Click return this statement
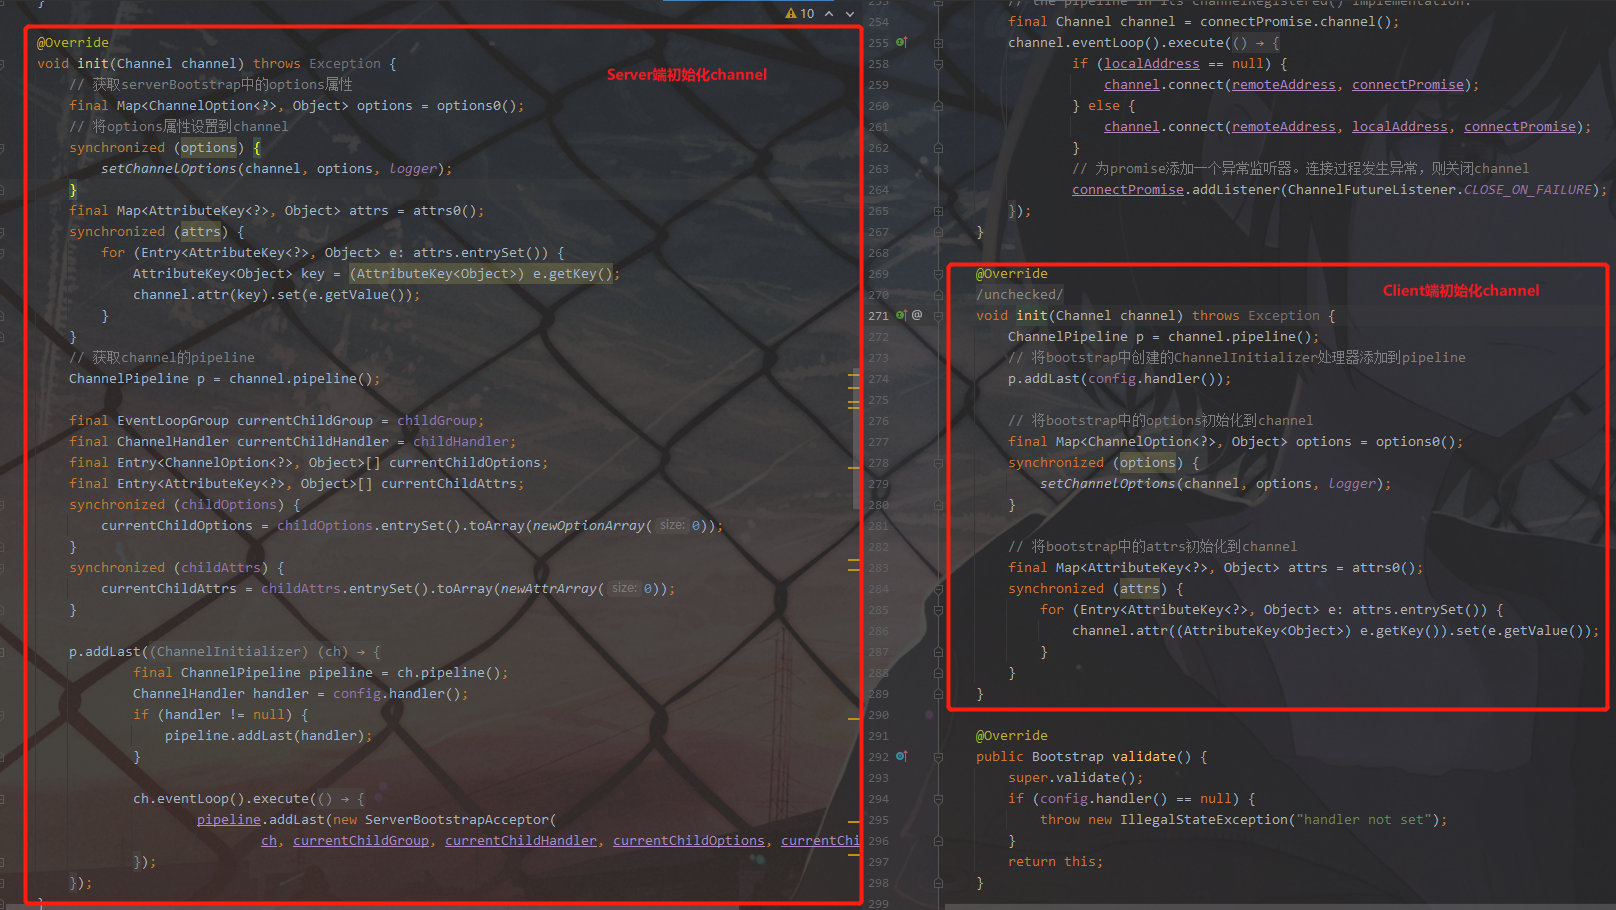 pyautogui.click(x=1055, y=861)
